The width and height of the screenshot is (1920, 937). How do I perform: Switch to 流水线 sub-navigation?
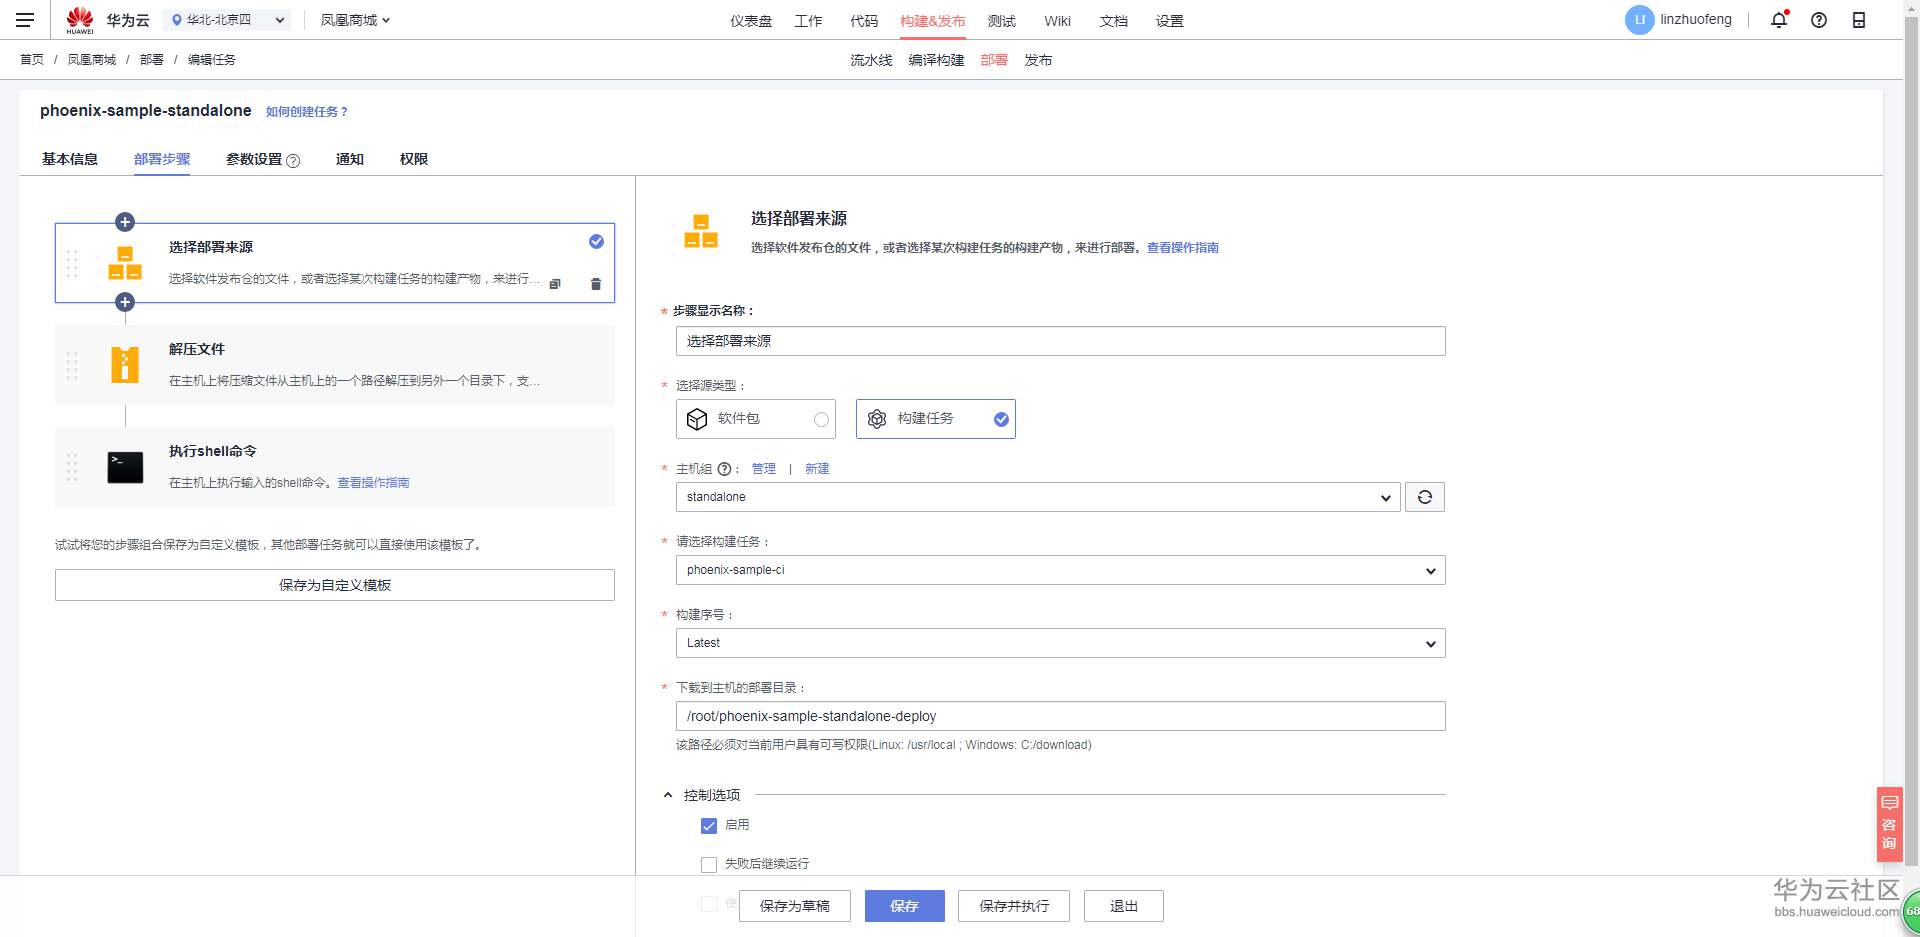tap(871, 60)
